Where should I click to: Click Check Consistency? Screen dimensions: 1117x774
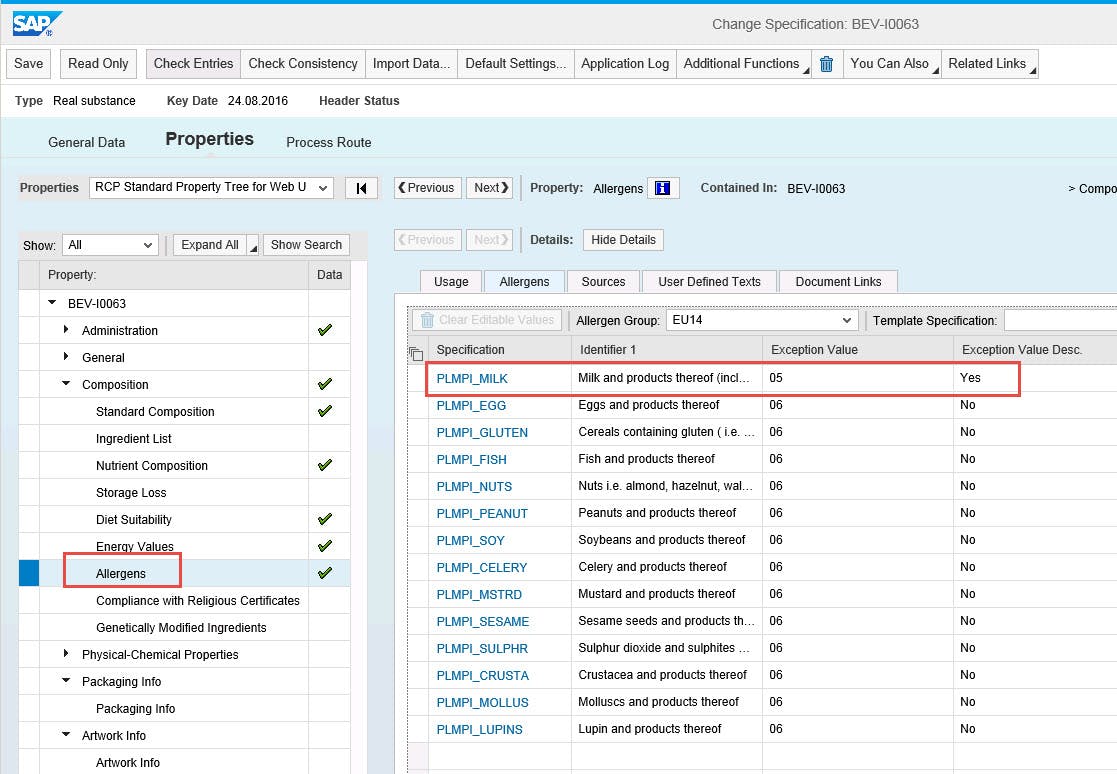(303, 63)
